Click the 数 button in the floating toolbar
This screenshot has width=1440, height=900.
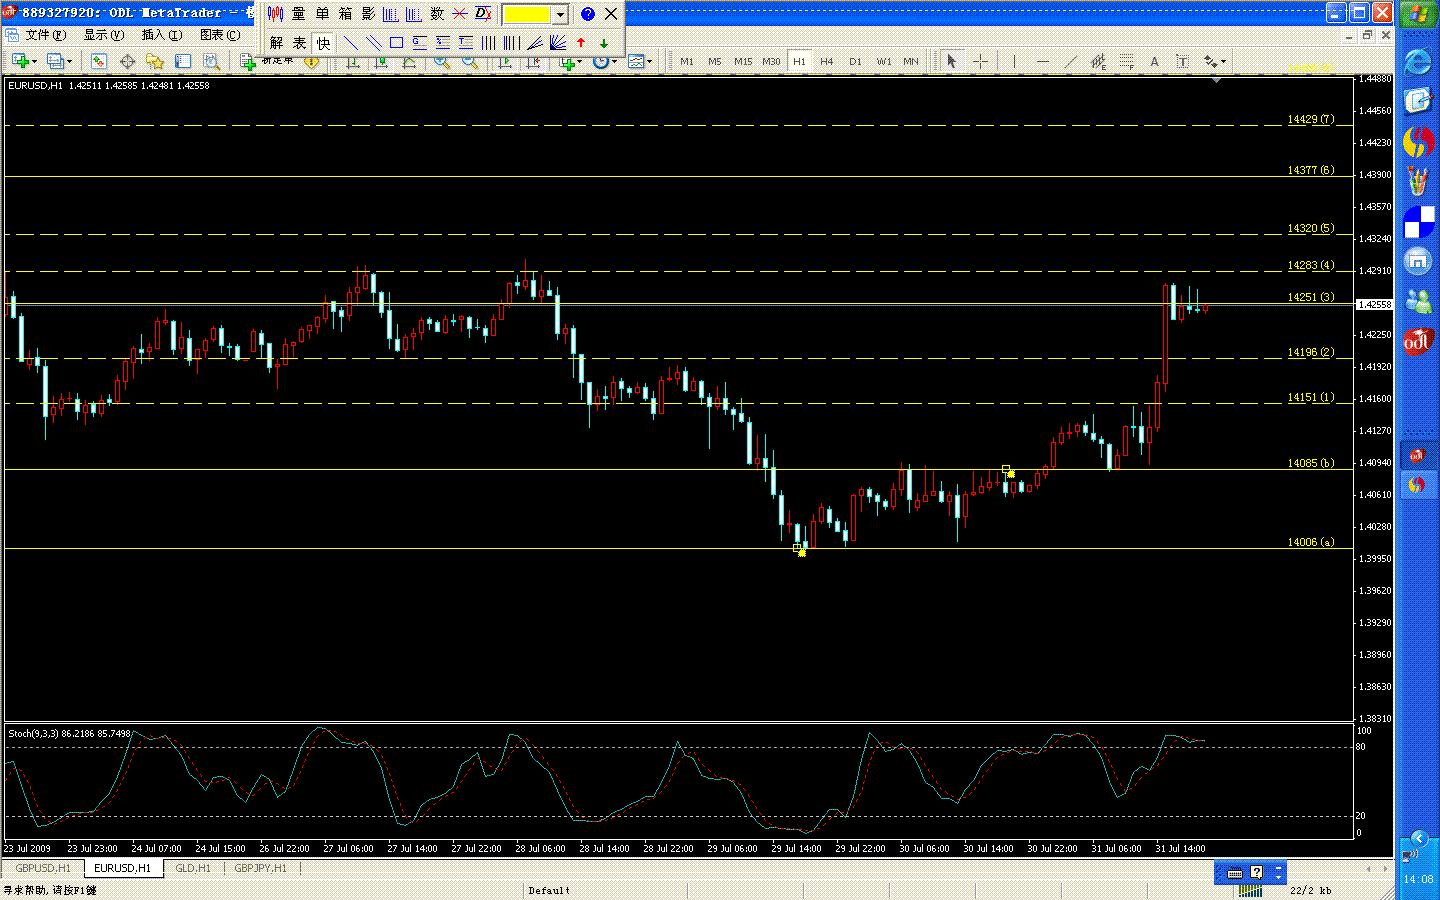coord(437,14)
